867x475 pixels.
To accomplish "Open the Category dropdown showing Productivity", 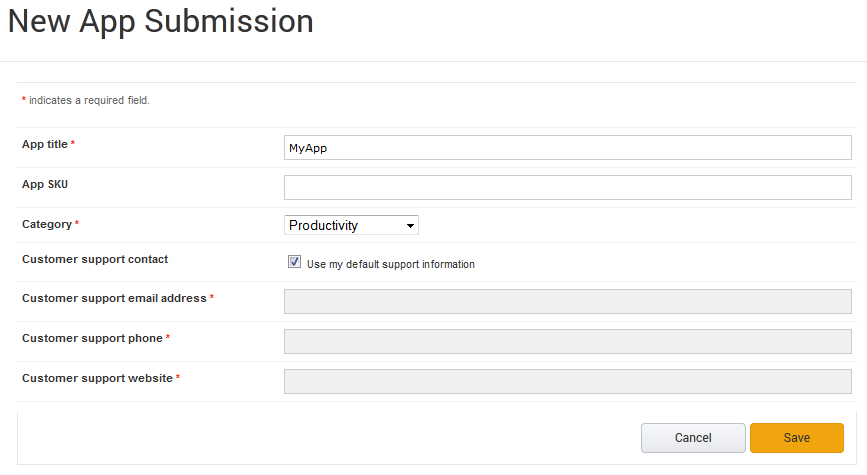I will tap(351, 225).
